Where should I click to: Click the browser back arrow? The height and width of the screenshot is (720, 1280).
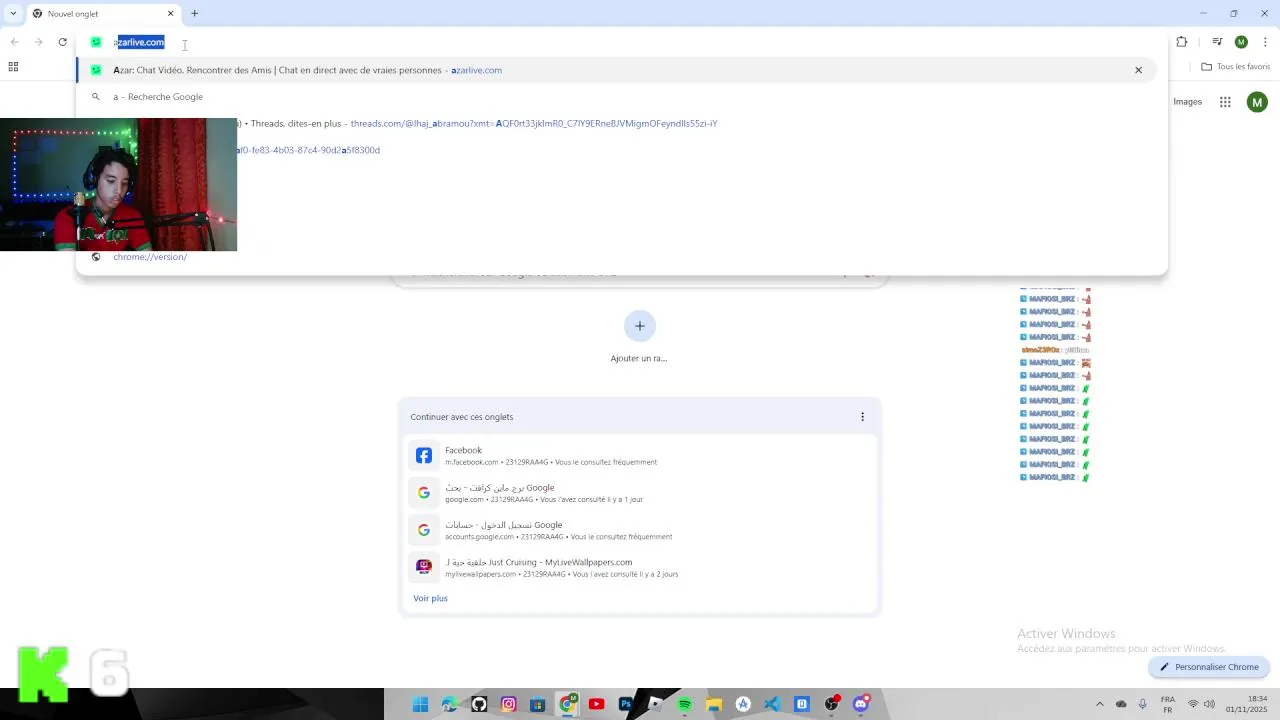[x=15, y=42]
